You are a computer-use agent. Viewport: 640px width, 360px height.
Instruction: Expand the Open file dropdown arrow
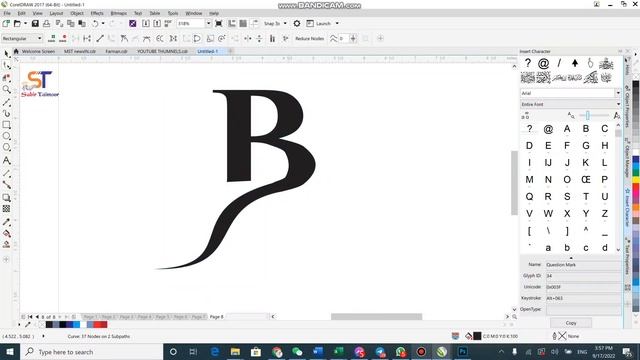pos(26,24)
